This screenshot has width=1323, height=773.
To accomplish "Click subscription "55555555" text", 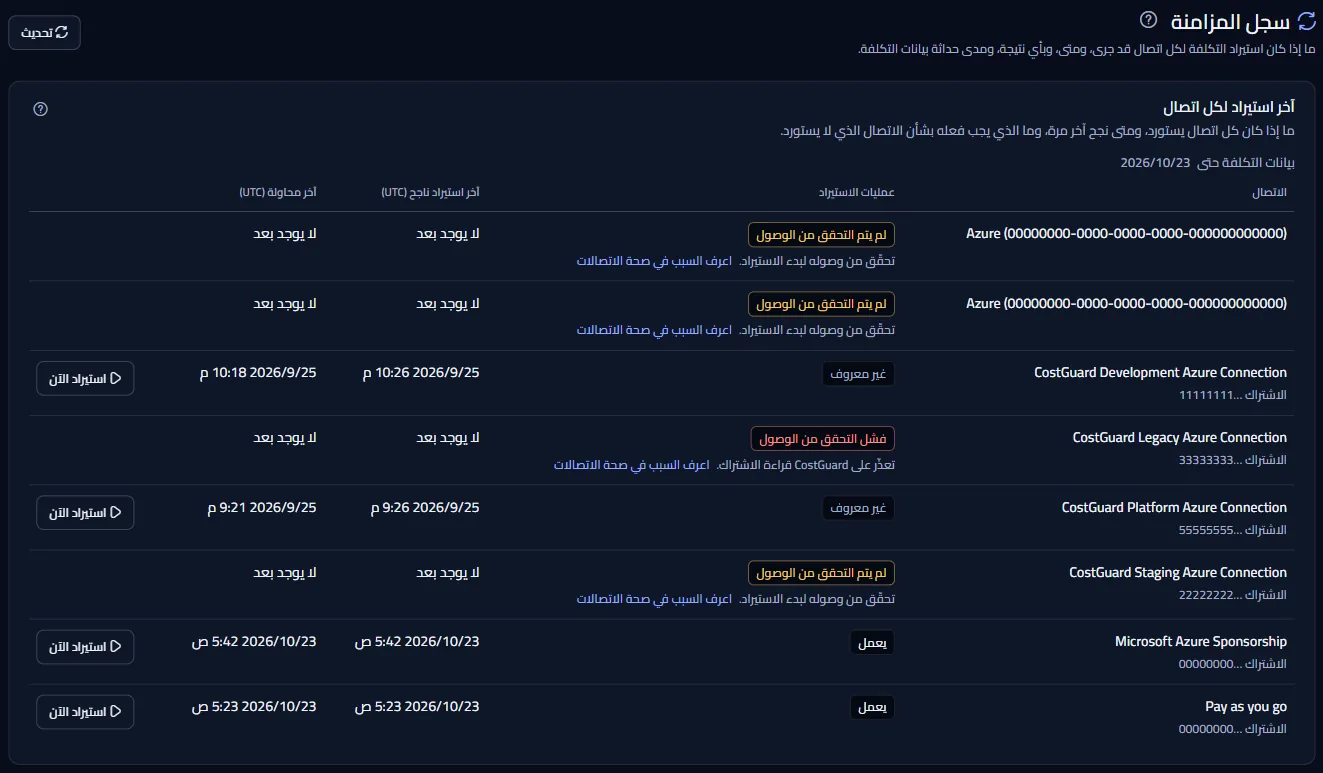I will click(1232, 530).
